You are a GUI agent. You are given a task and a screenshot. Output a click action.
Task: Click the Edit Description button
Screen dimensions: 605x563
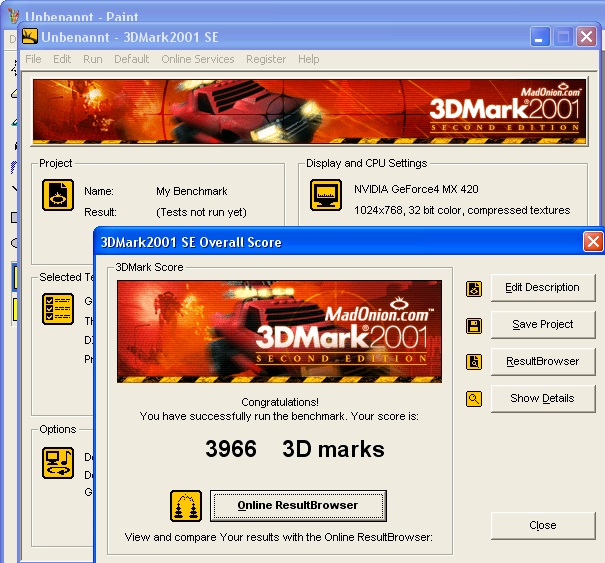543,287
